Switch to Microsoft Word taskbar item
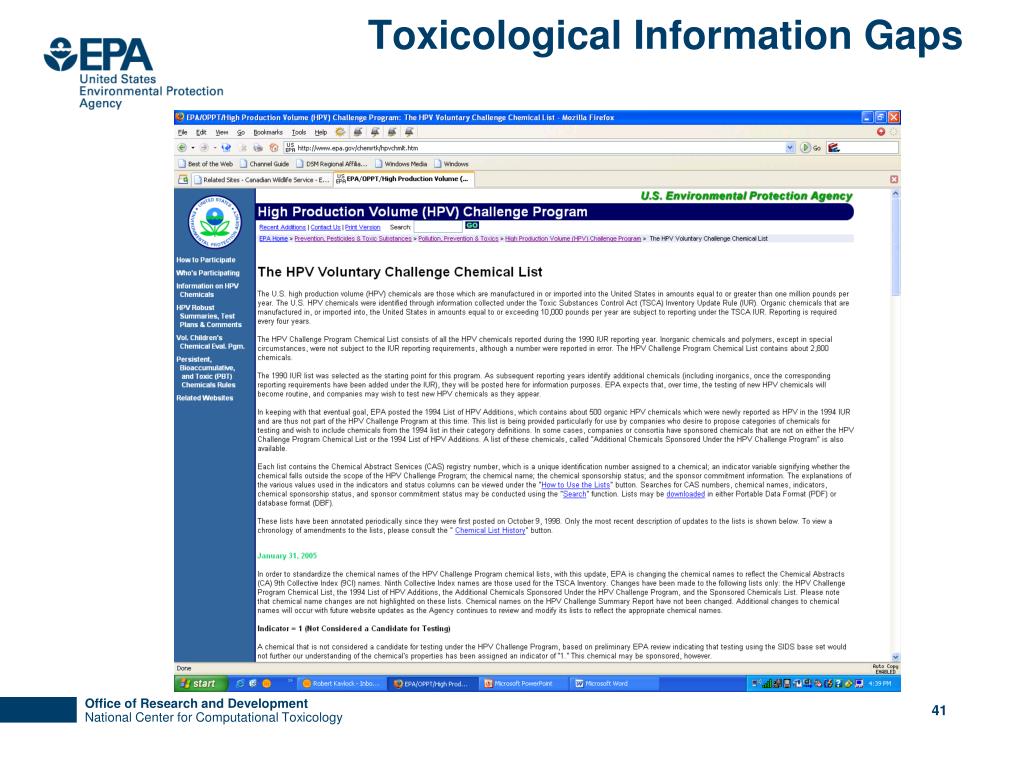This screenshot has width=1024, height=768. tap(614, 683)
